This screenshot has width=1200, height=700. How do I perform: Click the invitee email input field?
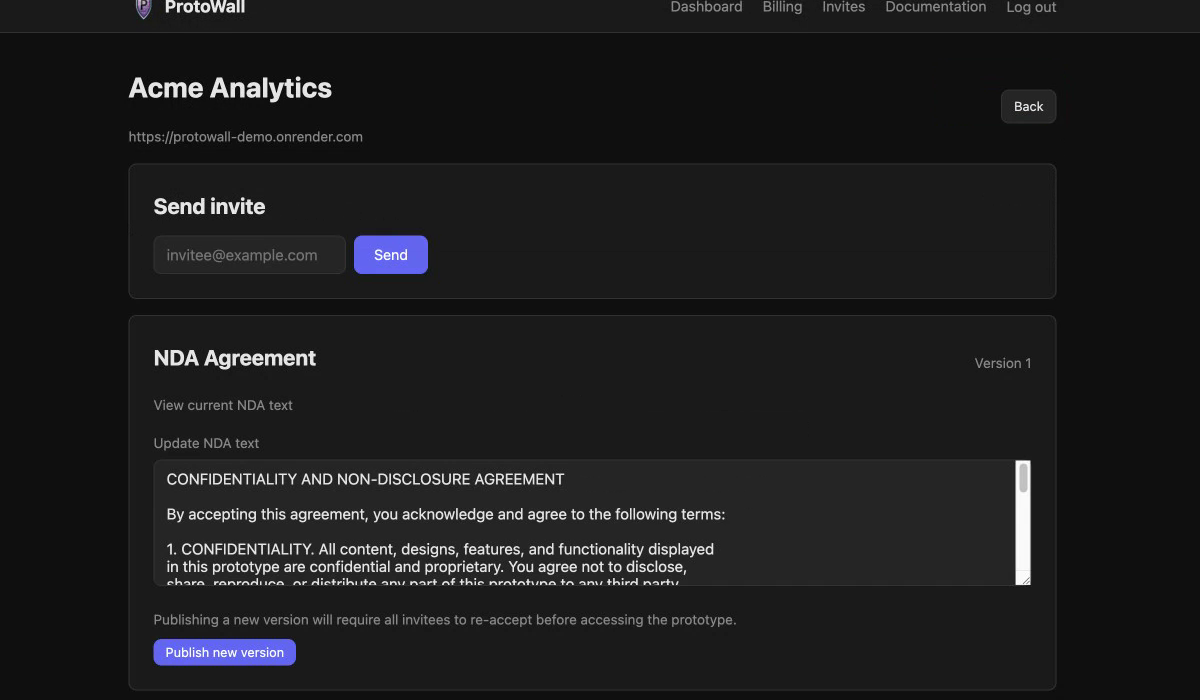[249, 254]
